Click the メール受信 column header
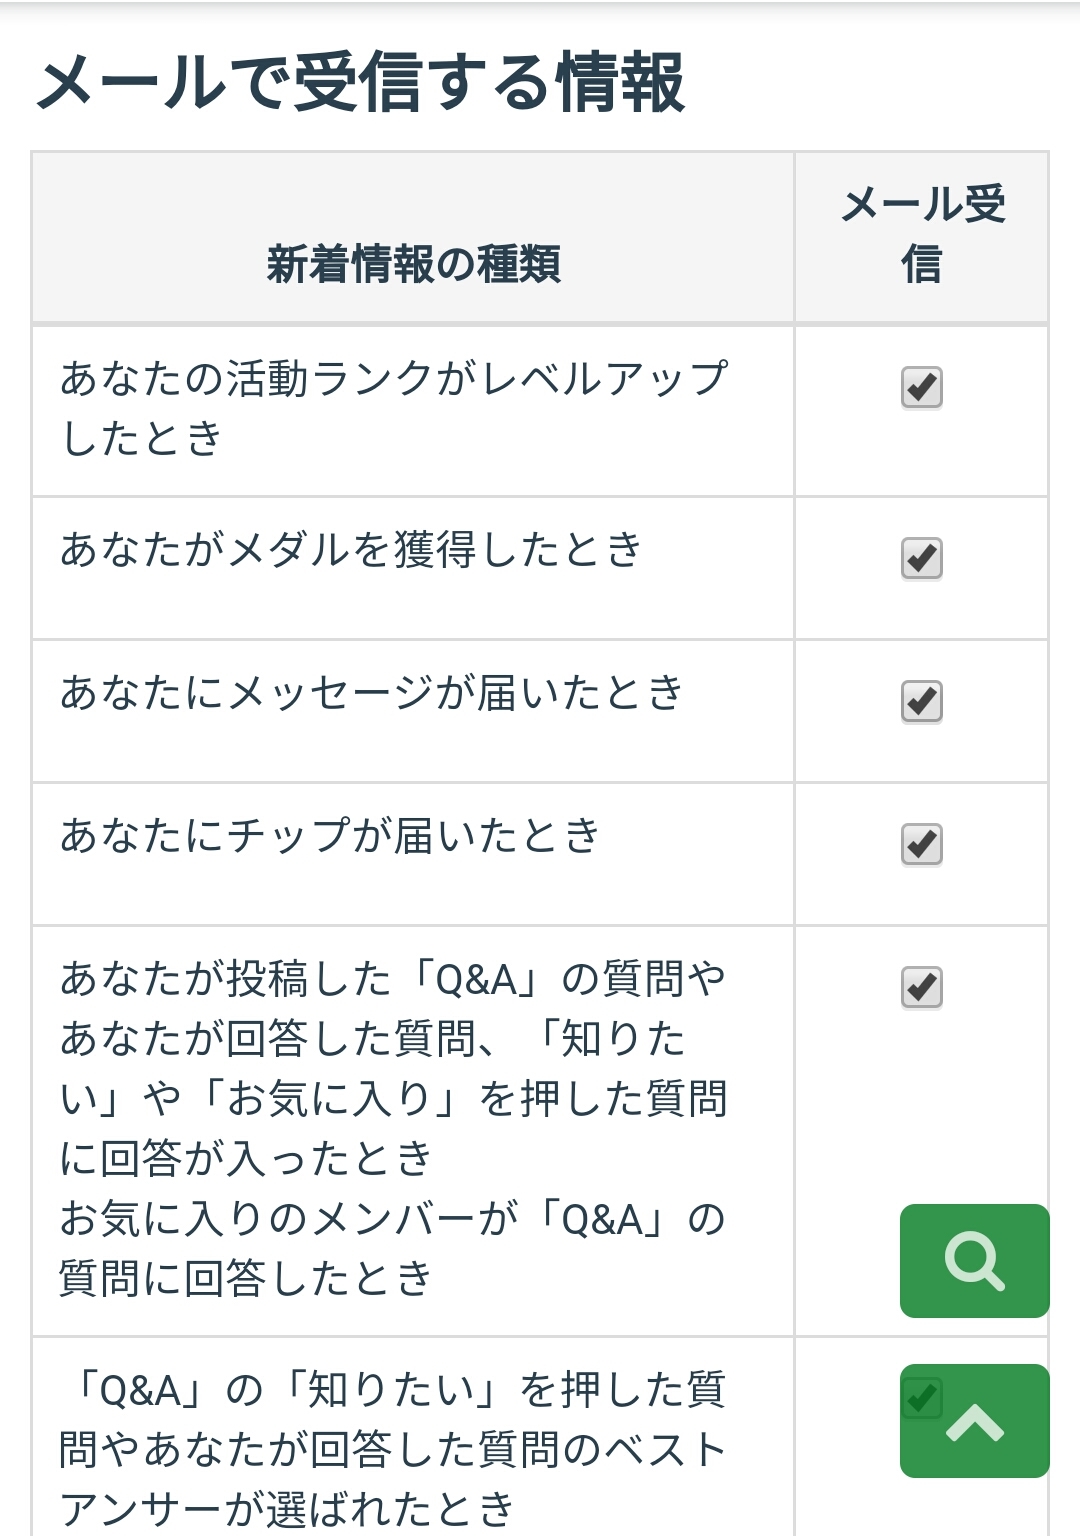The image size is (1080, 1536). pyautogui.click(x=921, y=235)
